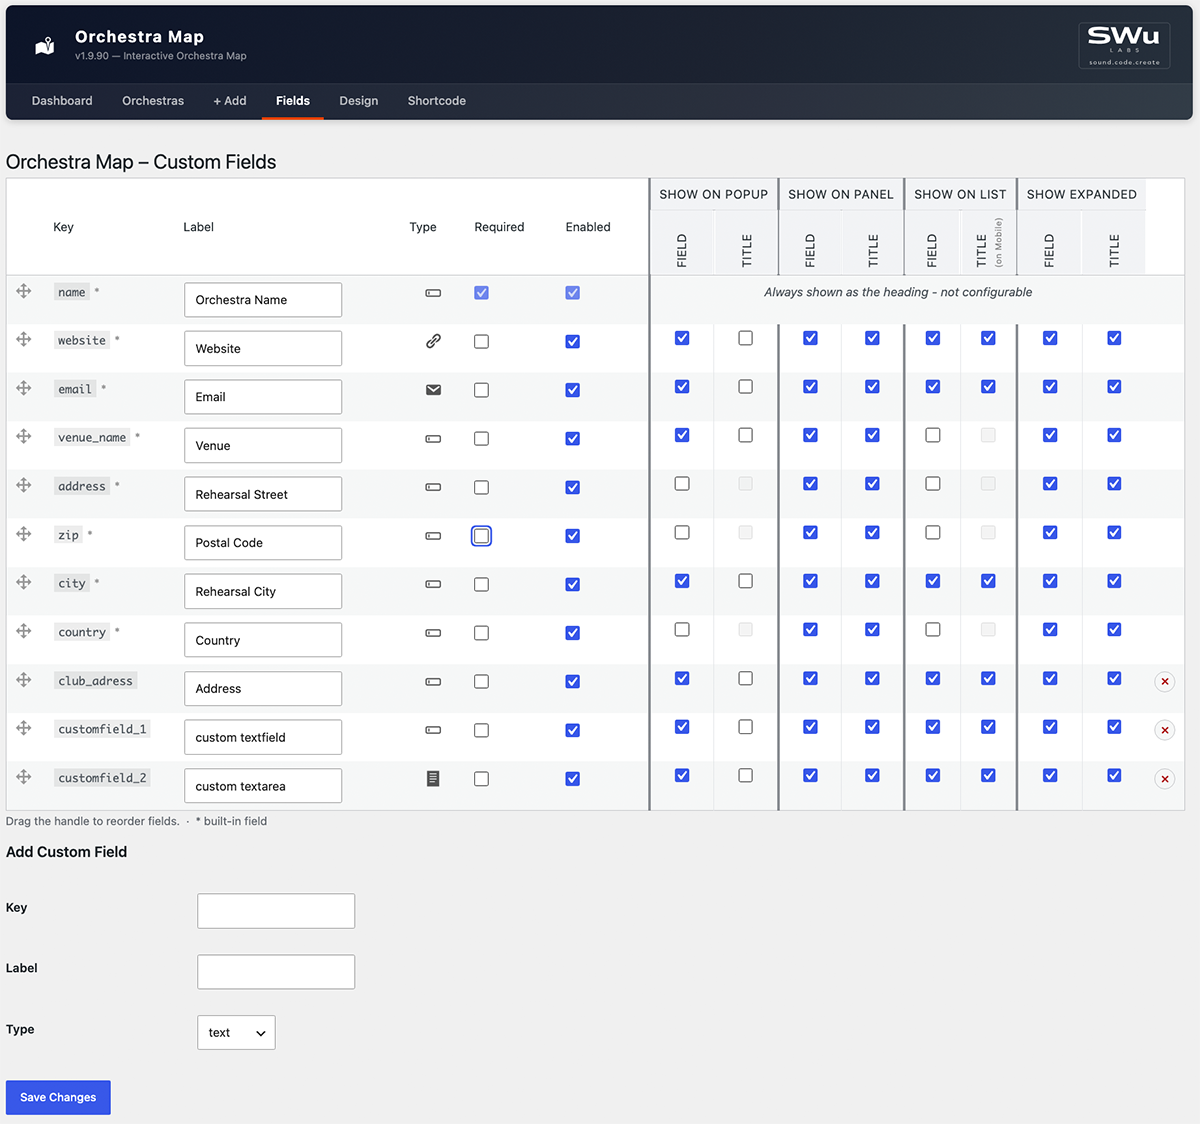Grab the drag handle for the city row
The width and height of the screenshot is (1200, 1124).
(x=24, y=582)
